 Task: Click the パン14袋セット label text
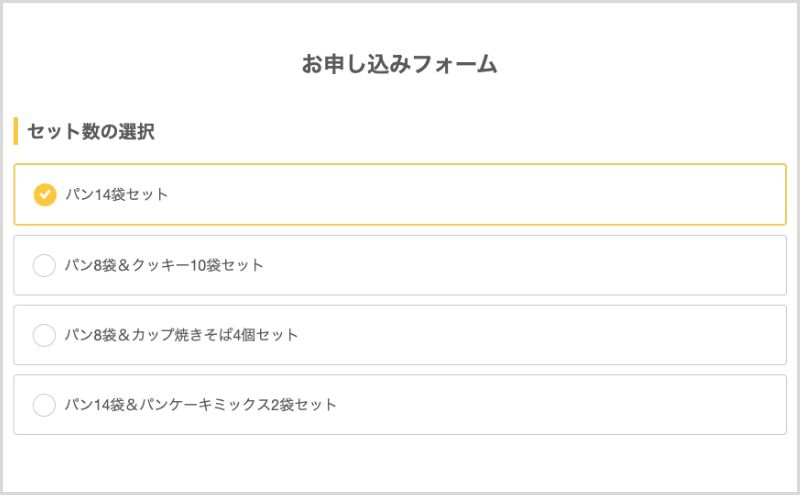pos(116,194)
